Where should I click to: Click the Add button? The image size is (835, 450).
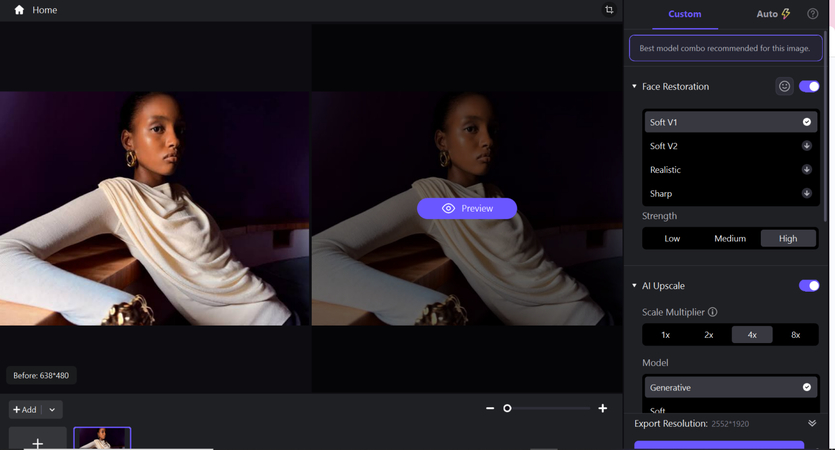click(x=25, y=410)
